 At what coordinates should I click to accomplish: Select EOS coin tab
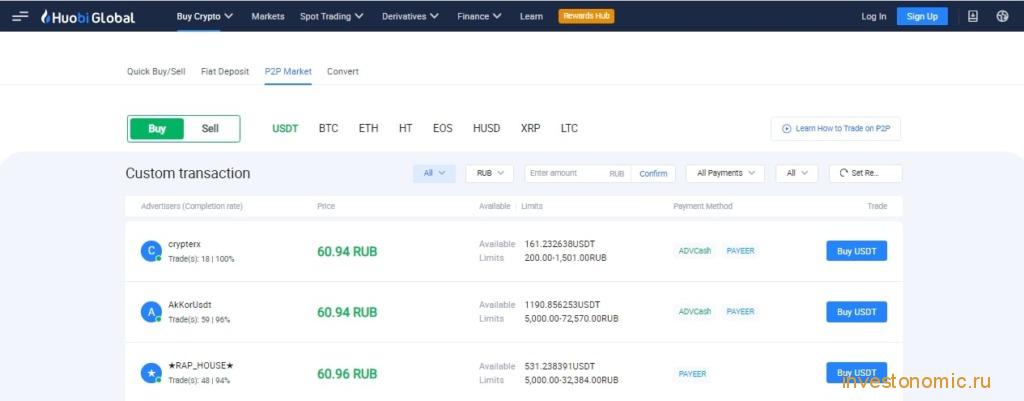point(442,129)
